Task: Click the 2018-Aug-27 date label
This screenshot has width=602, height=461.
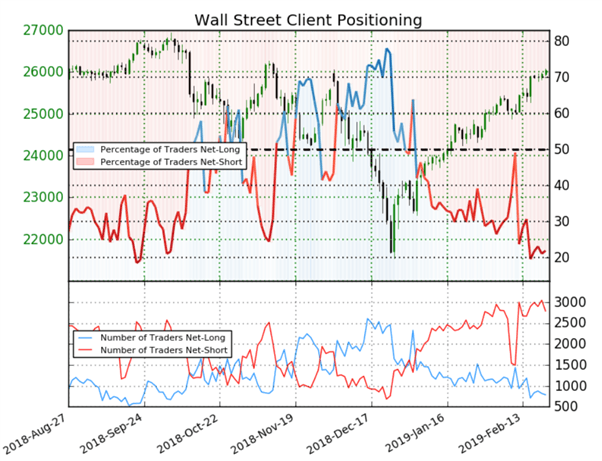Action: point(33,435)
